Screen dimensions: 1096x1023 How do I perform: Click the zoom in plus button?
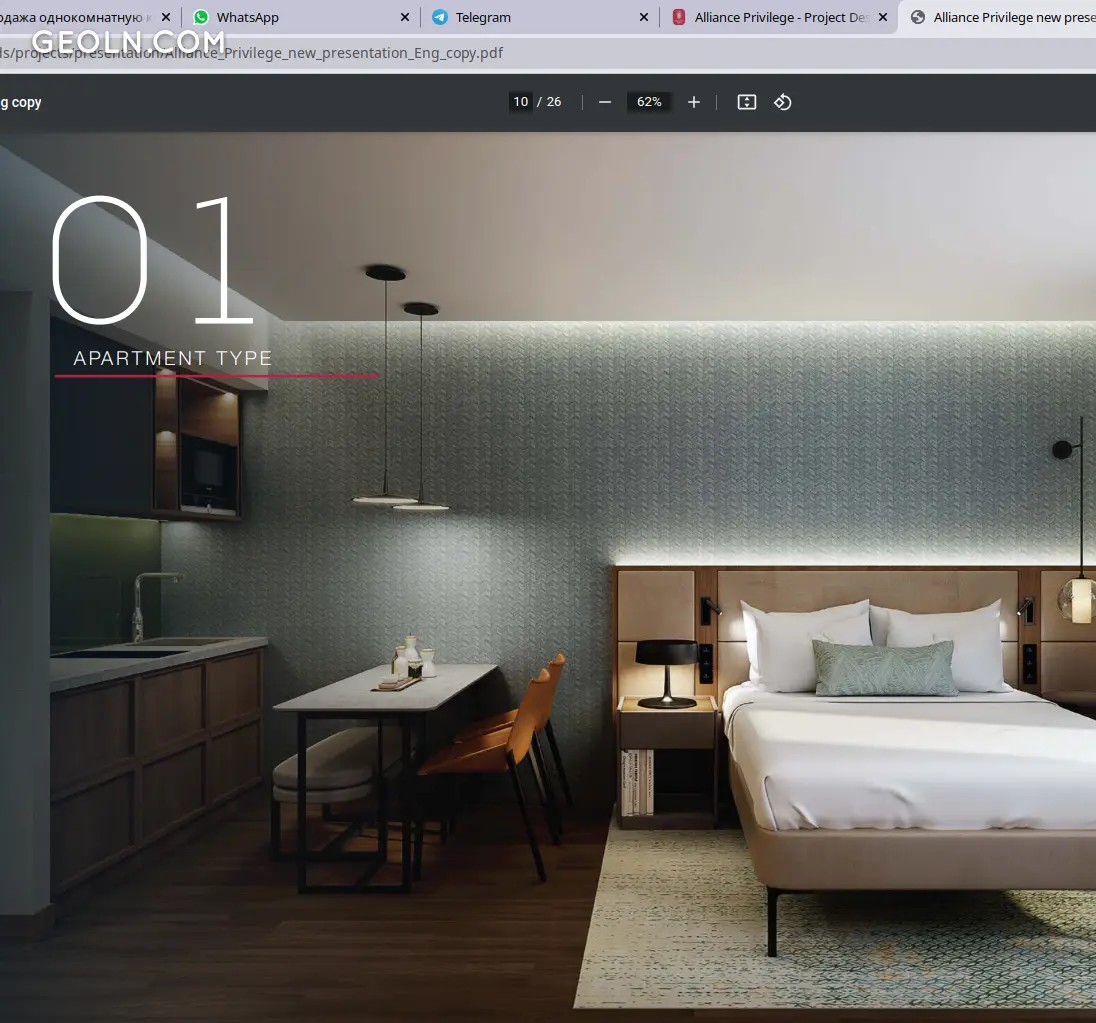click(694, 102)
